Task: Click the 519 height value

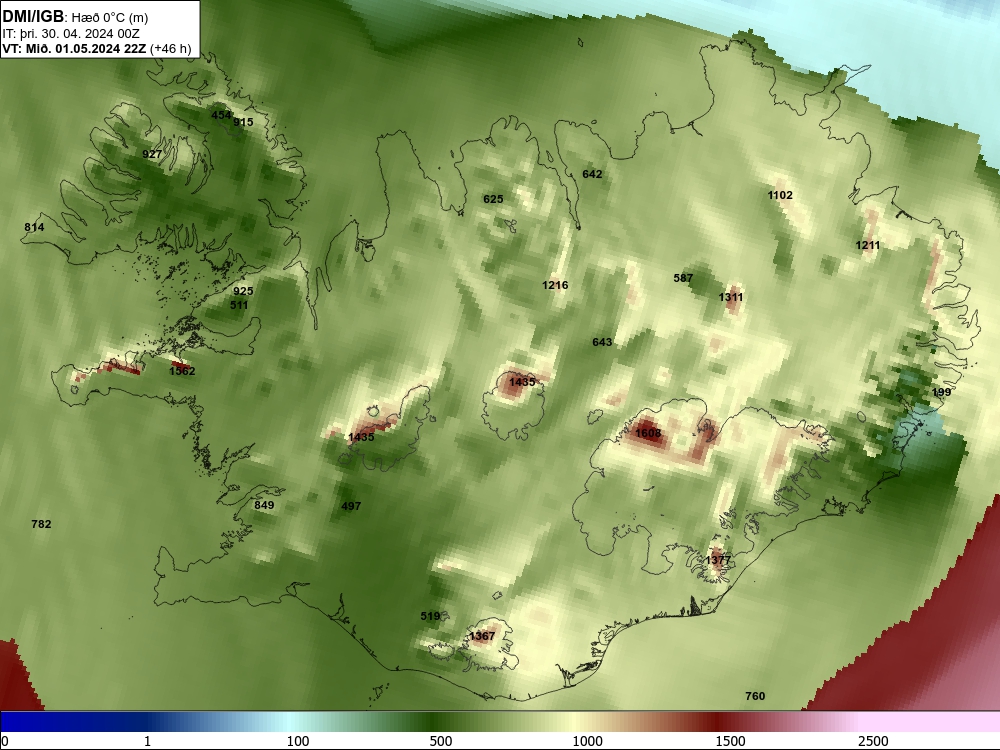Action: [430, 616]
